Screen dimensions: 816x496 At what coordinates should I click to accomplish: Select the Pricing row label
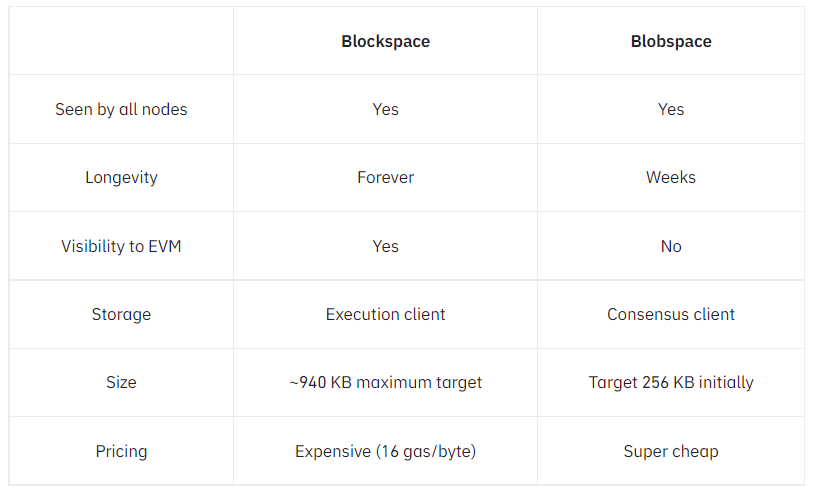click(x=121, y=451)
